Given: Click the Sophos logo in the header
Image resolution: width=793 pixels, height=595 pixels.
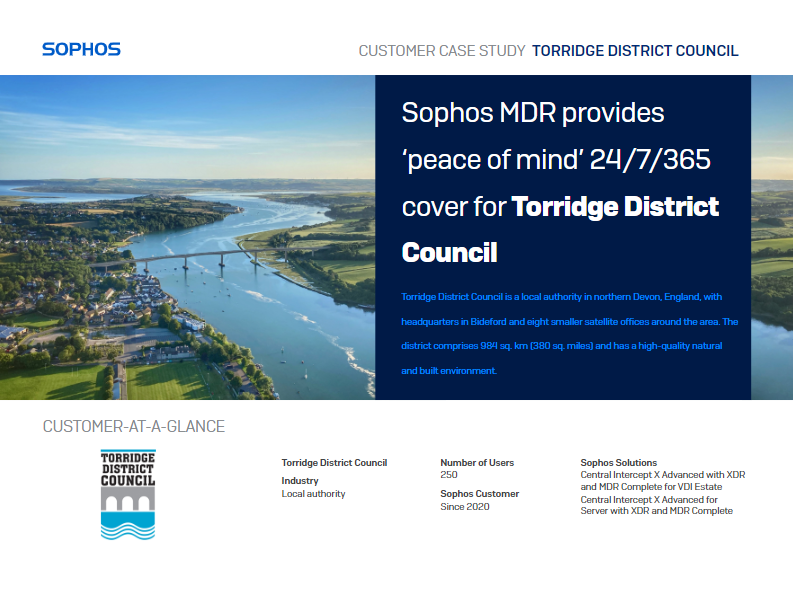Looking at the screenshot, I should [81, 49].
